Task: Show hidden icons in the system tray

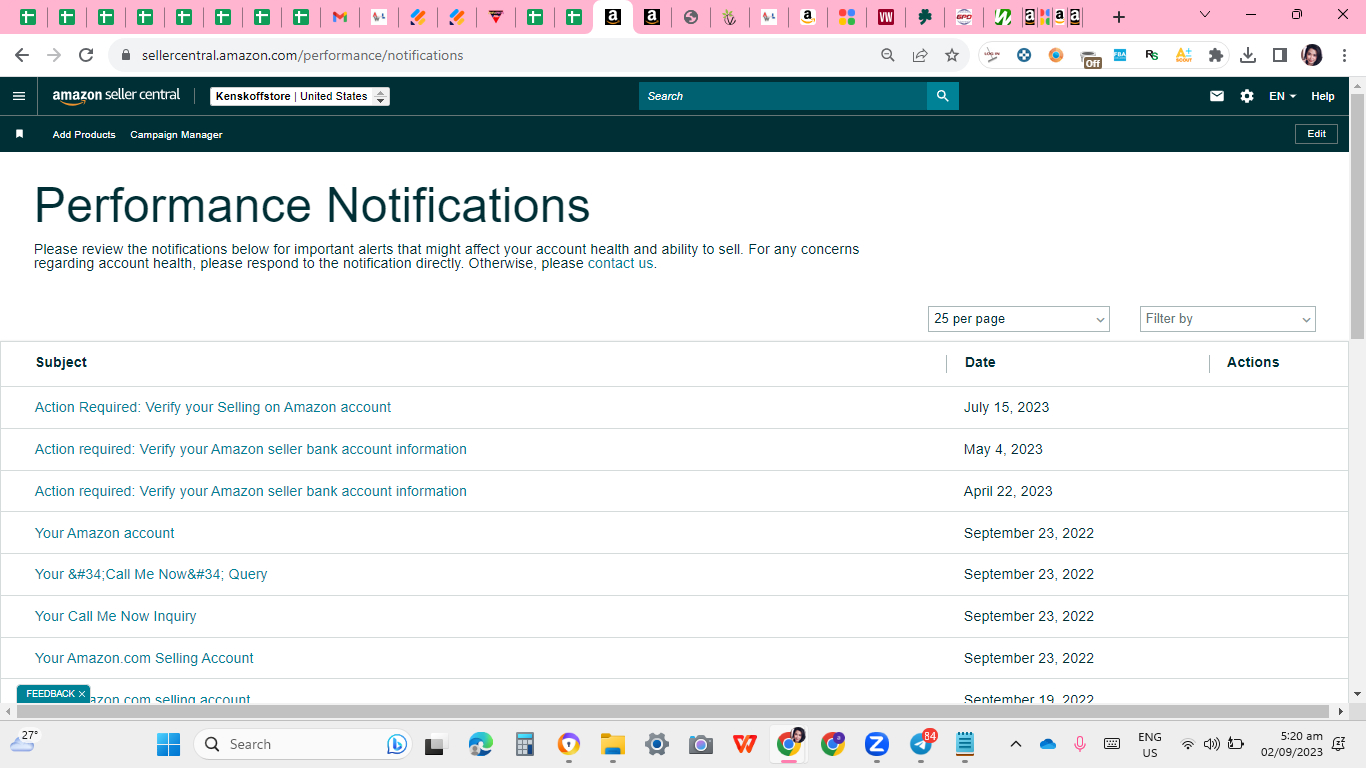Action: (1016, 744)
